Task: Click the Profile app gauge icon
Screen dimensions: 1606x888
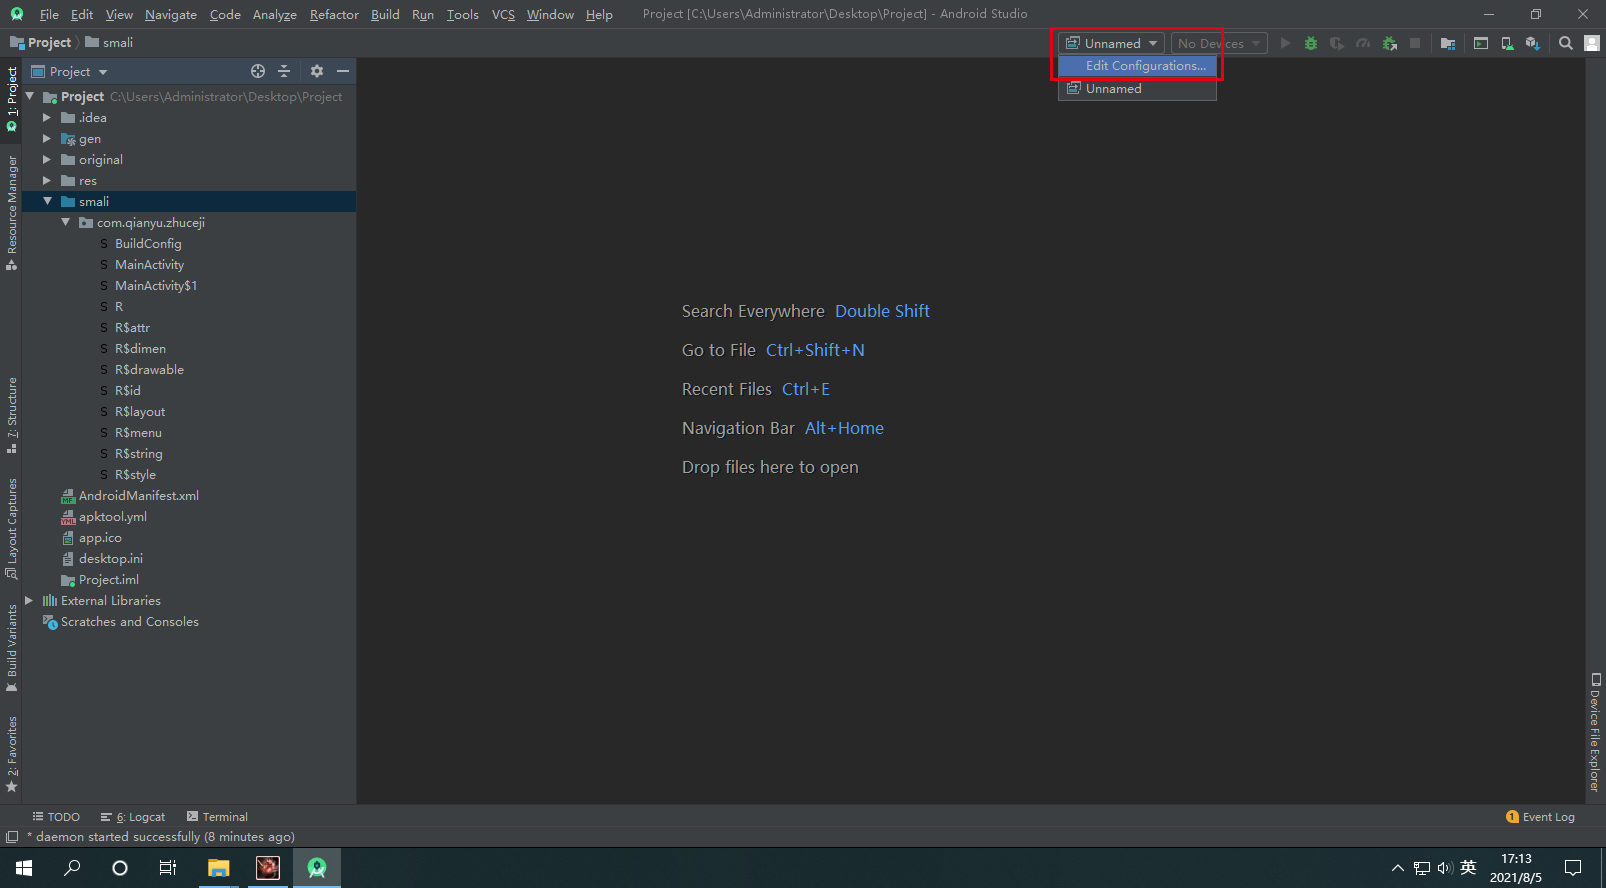Action: 1363,43
